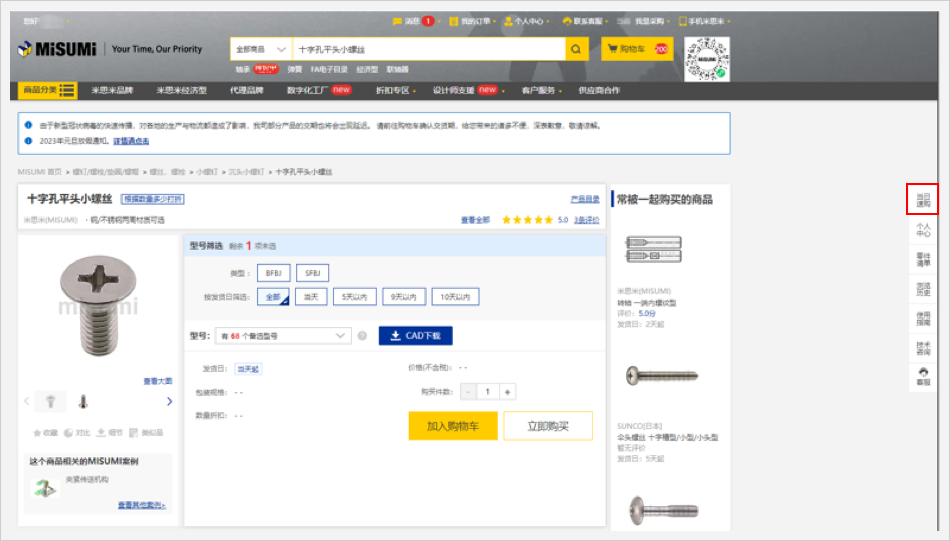
Task: Click the help question mark beside 型号
Action: (362, 336)
